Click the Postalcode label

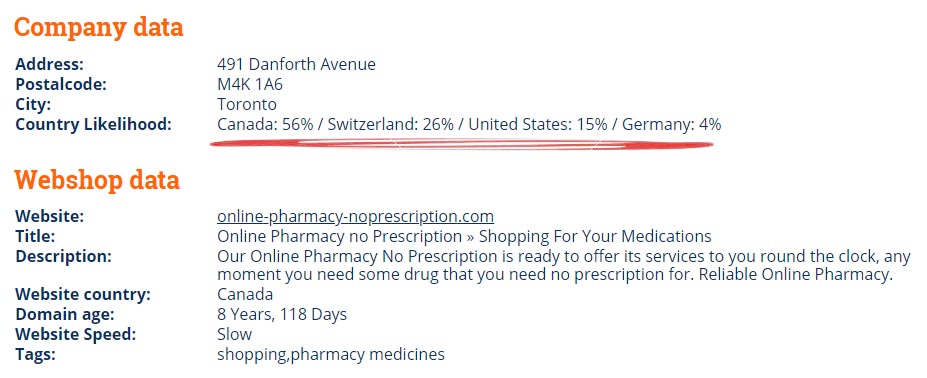[61, 84]
